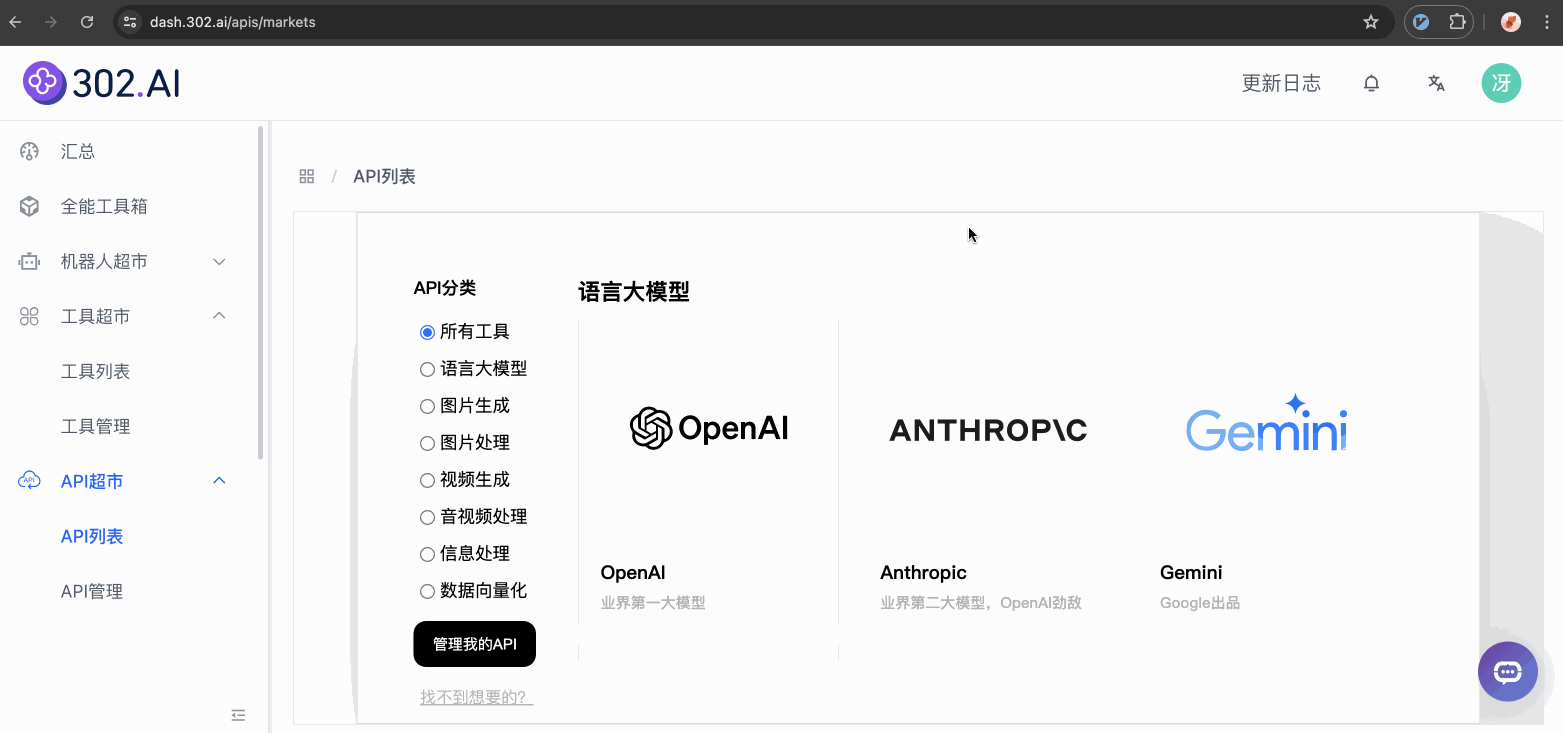Click the sidebar vertical scrollbar
This screenshot has height=733, width=1563.
(x=261, y=292)
